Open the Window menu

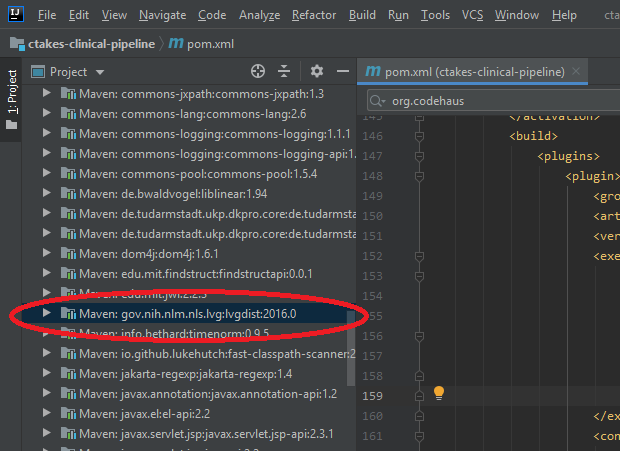tap(517, 15)
